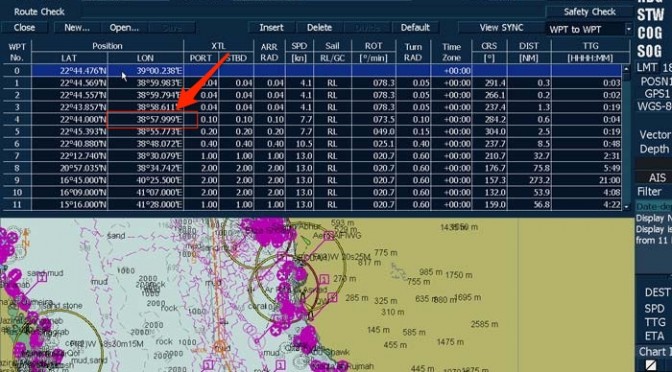Click Open... to load a route
Viewport: 672px width, 372px height.
(124, 28)
